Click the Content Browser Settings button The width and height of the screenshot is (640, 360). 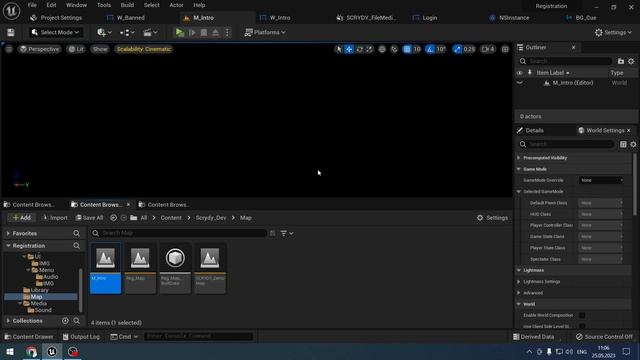(x=492, y=218)
